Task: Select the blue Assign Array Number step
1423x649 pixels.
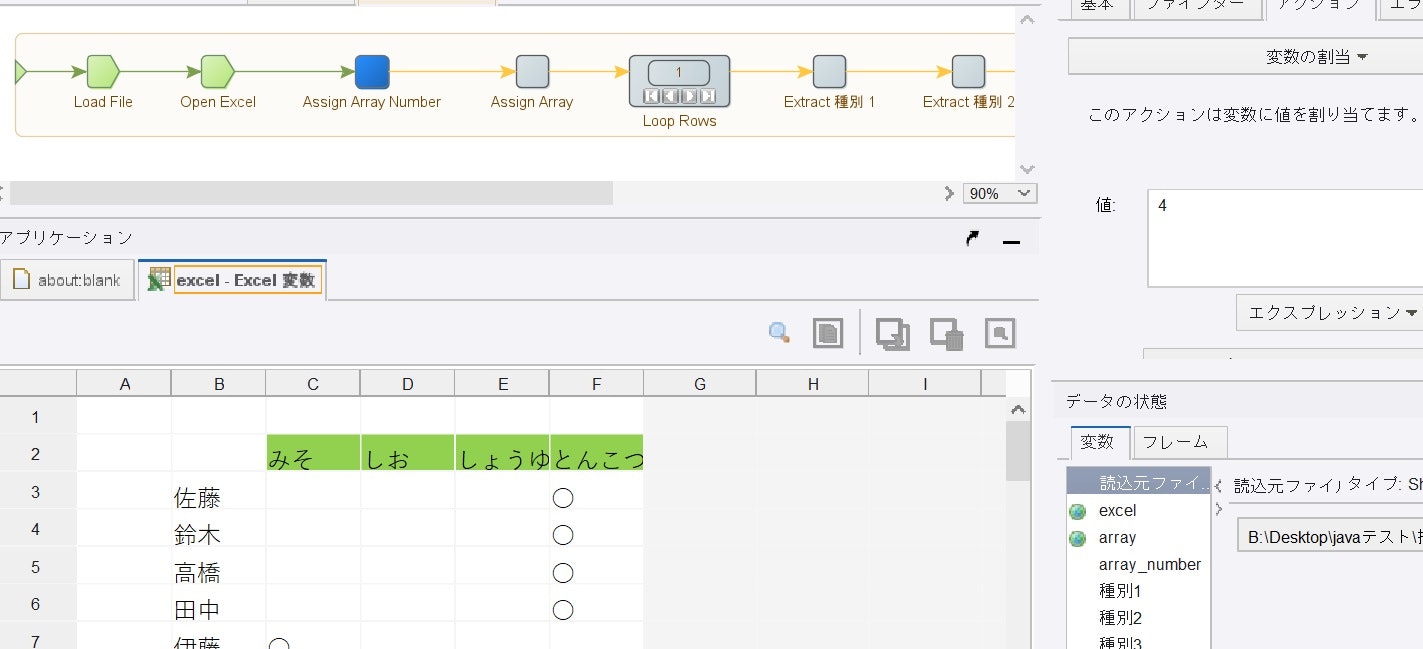Action: 372,72
